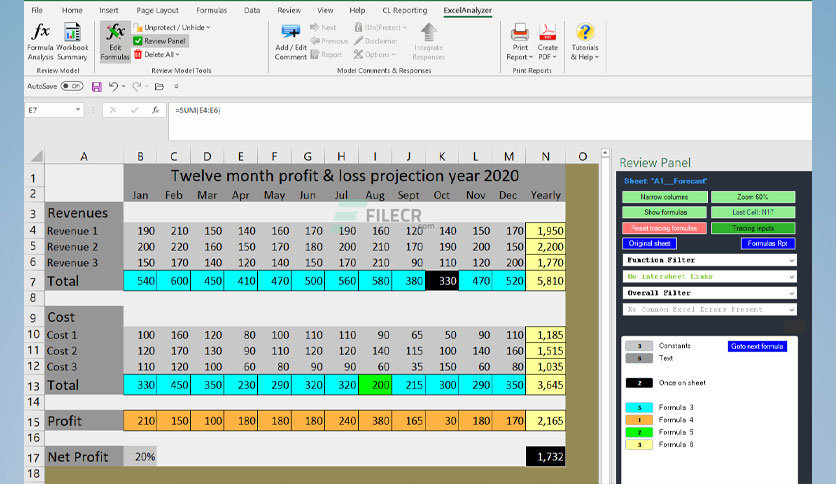Open Tutorials & Help
This screenshot has height=484, width=836.
click(x=585, y=42)
